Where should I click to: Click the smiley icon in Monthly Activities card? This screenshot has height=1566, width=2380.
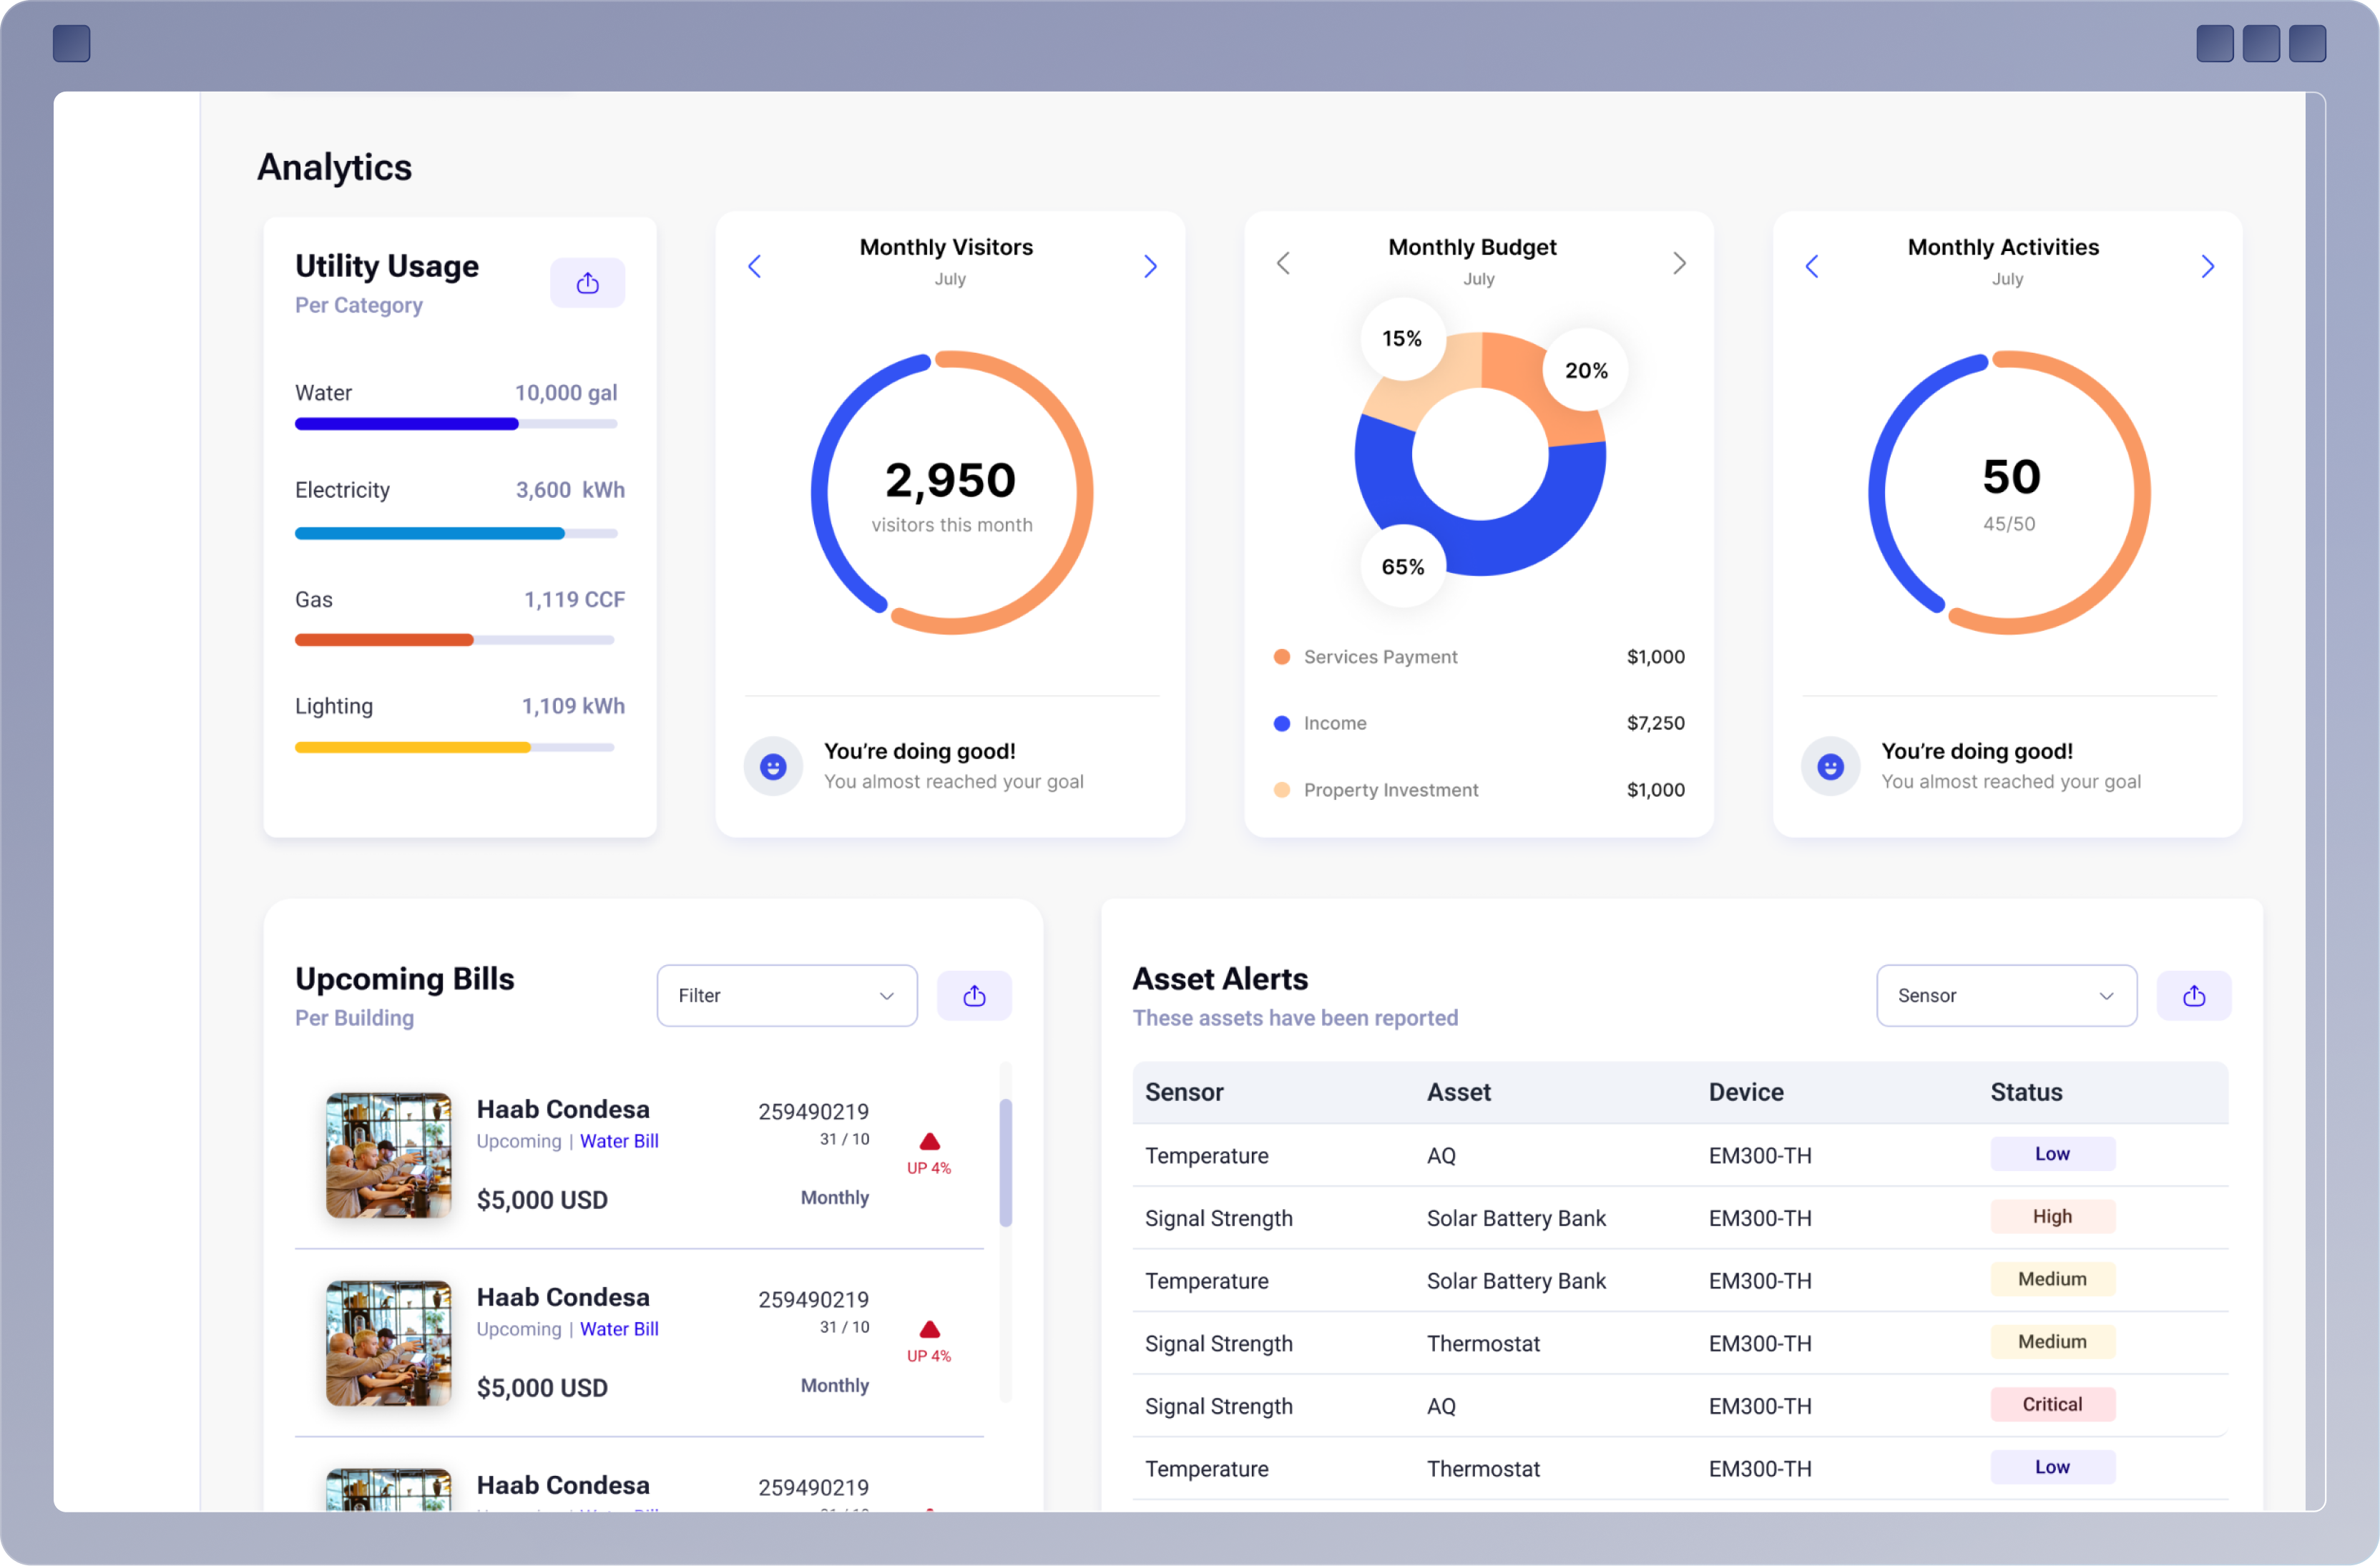1830,766
